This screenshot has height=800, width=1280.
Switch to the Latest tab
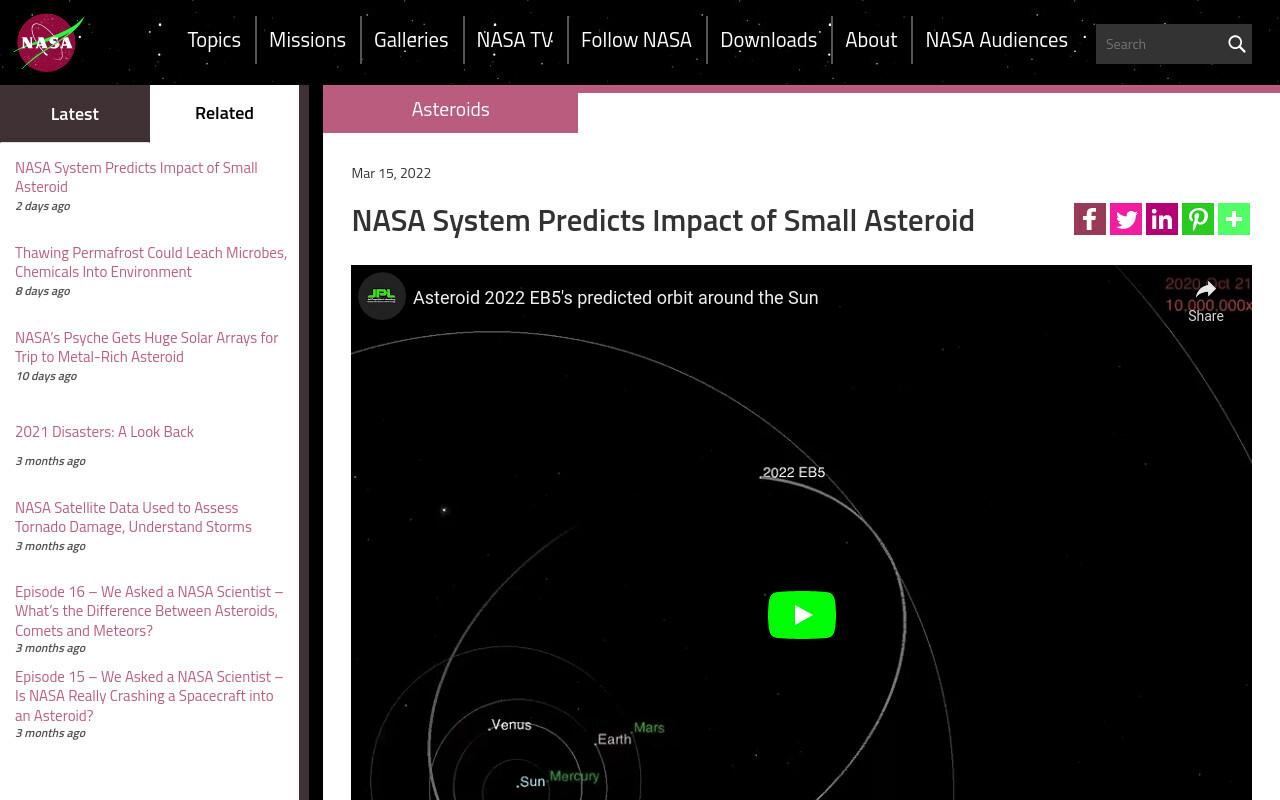click(x=75, y=113)
